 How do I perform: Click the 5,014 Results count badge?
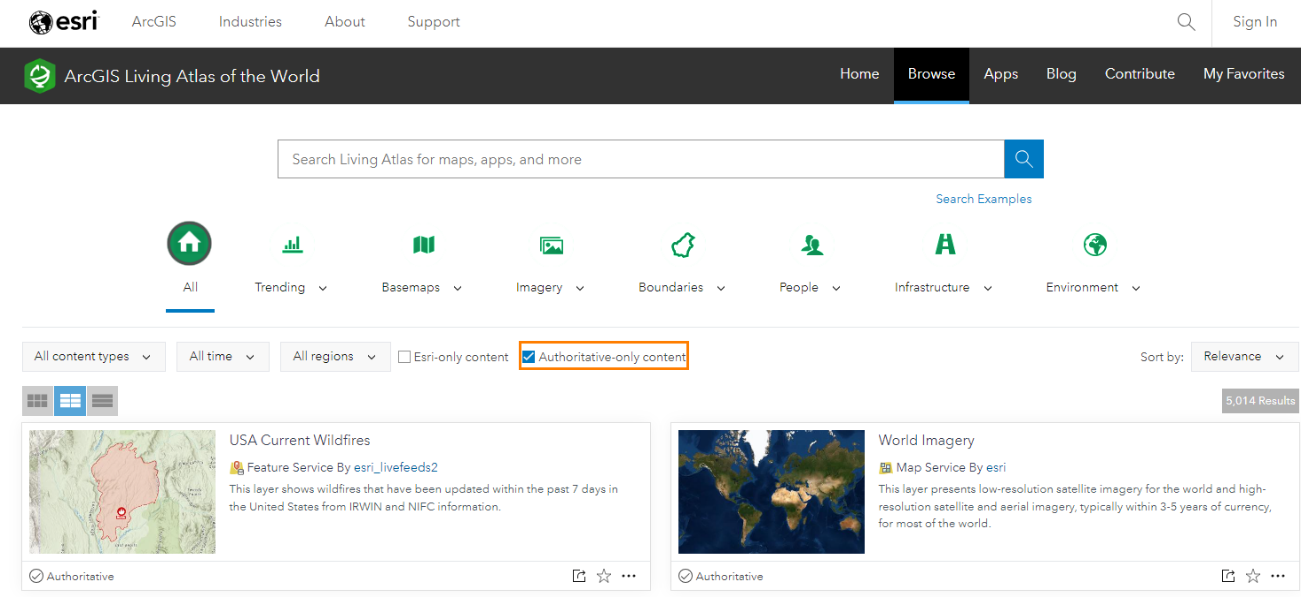(x=1260, y=401)
